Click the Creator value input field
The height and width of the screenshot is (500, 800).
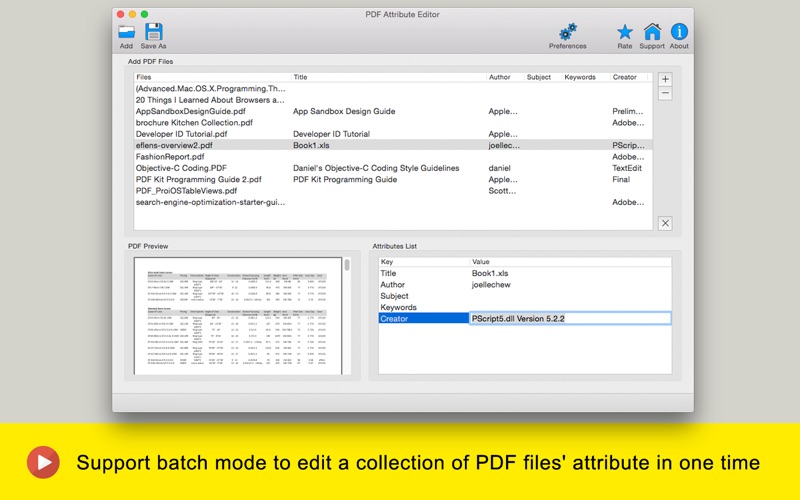(x=570, y=318)
